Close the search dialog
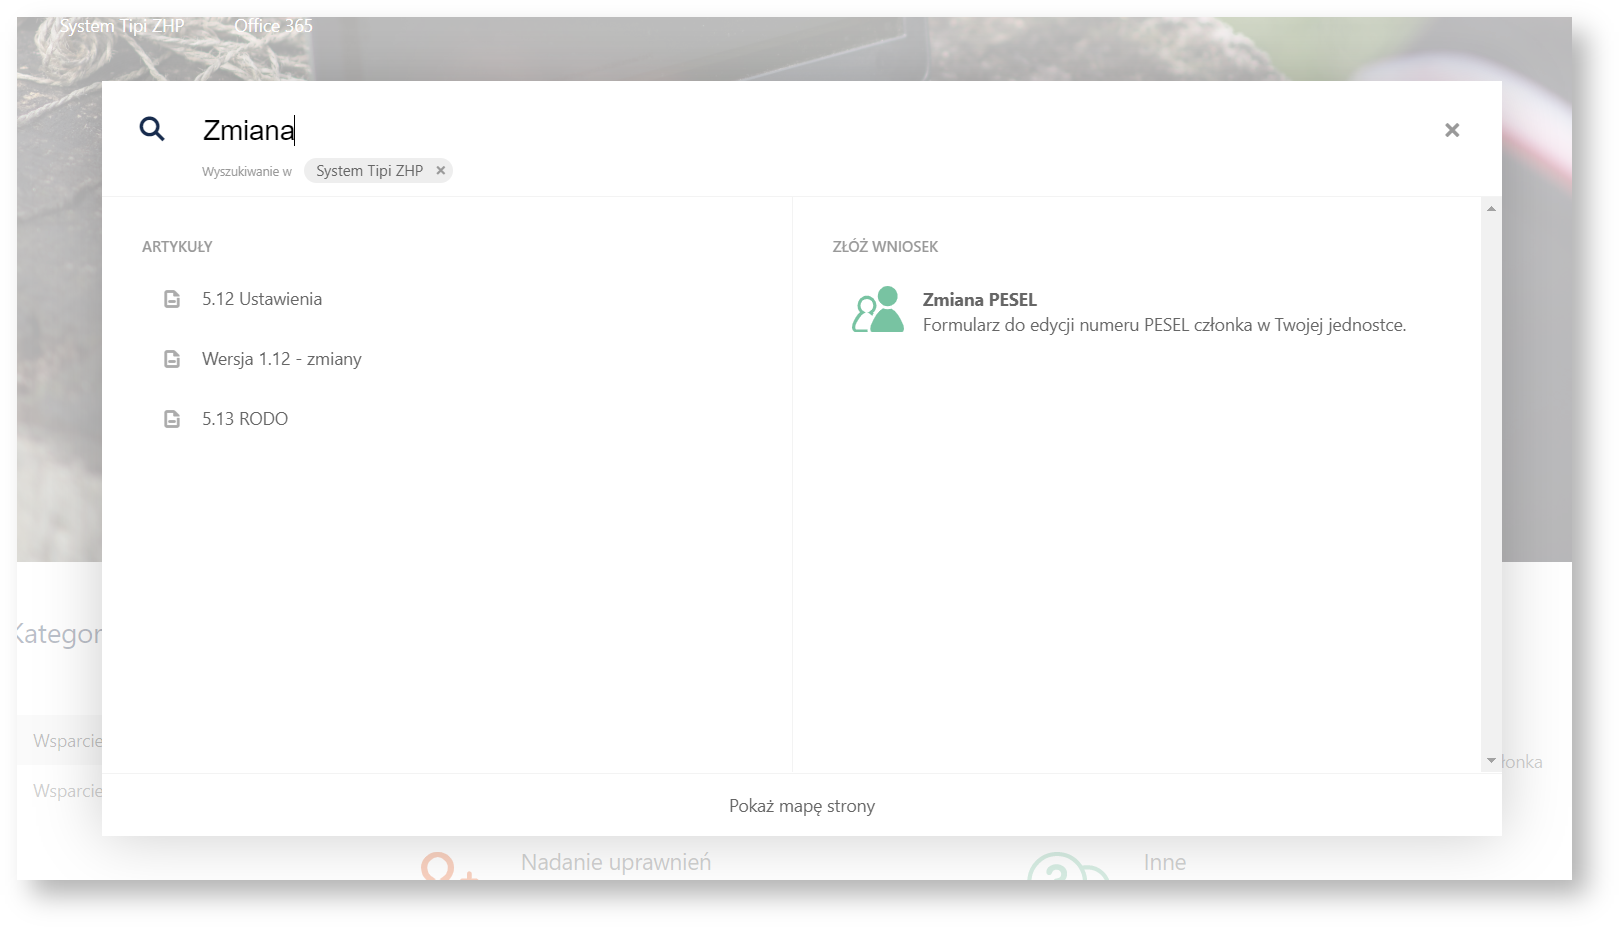The image size is (1620, 928). (x=1452, y=130)
